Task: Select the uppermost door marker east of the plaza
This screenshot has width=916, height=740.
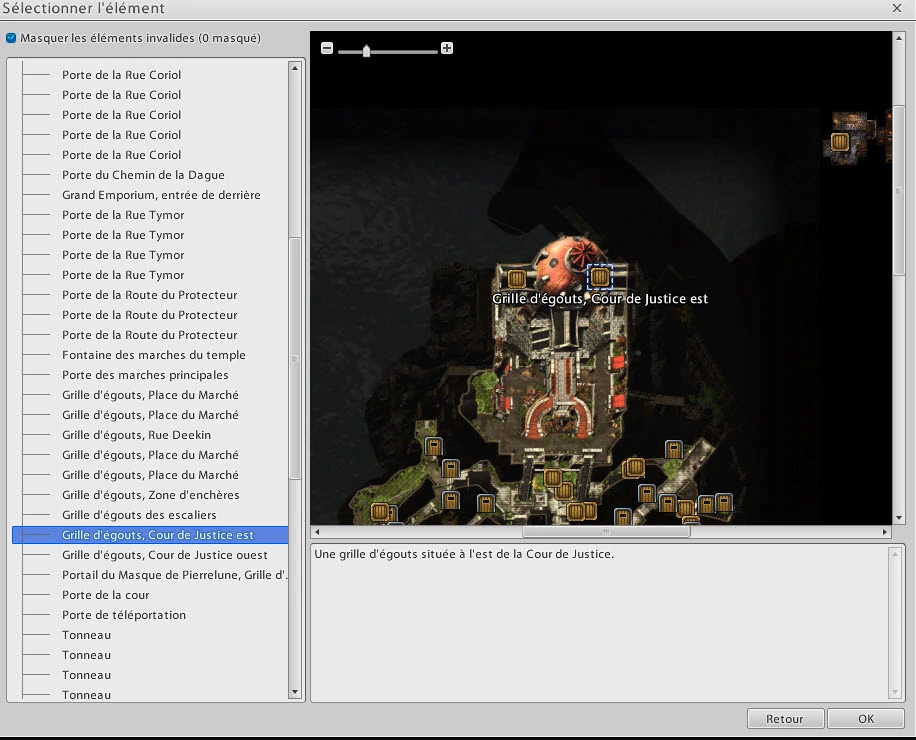Action: pos(674,449)
